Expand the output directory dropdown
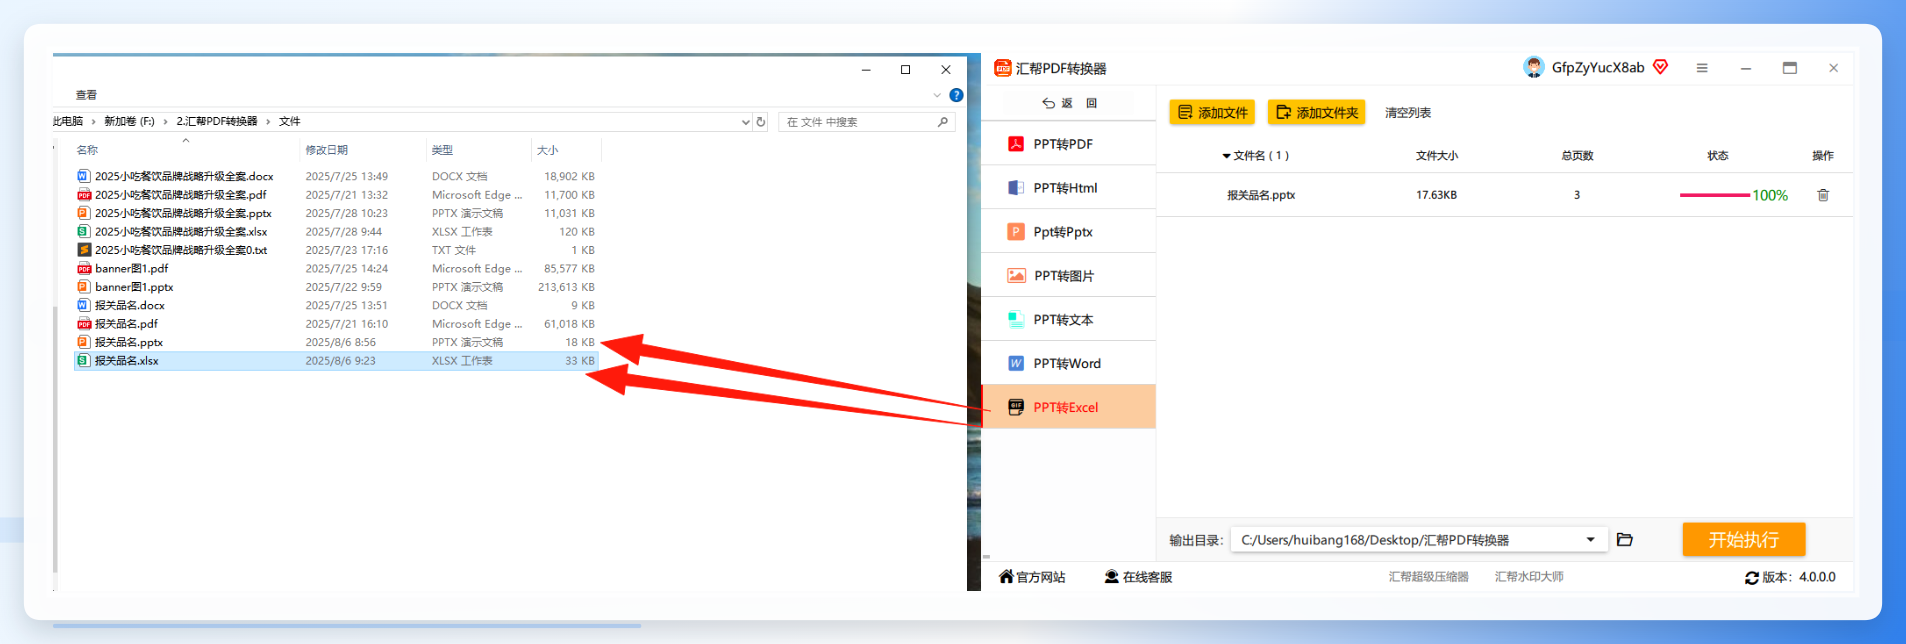Viewport: 1906px width, 644px height. [1590, 540]
